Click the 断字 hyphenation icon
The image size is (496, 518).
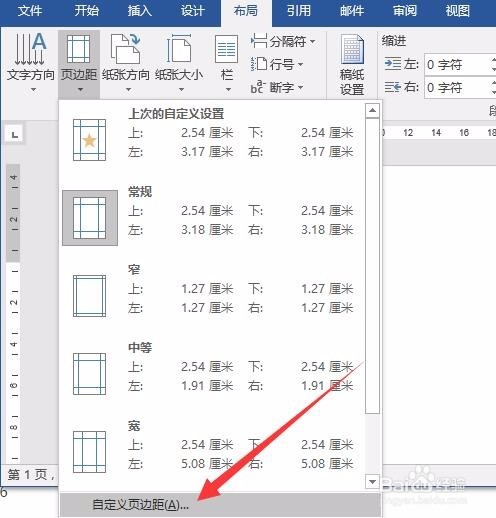point(258,87)
